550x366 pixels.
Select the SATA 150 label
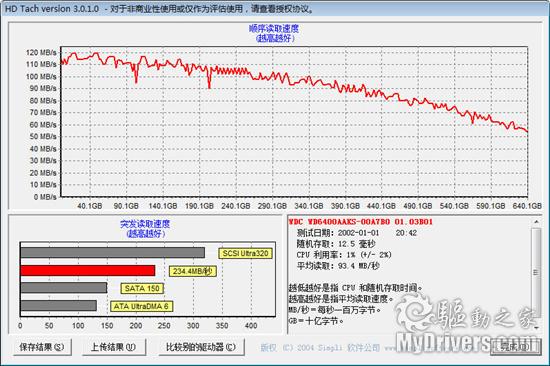pos(142,288)
